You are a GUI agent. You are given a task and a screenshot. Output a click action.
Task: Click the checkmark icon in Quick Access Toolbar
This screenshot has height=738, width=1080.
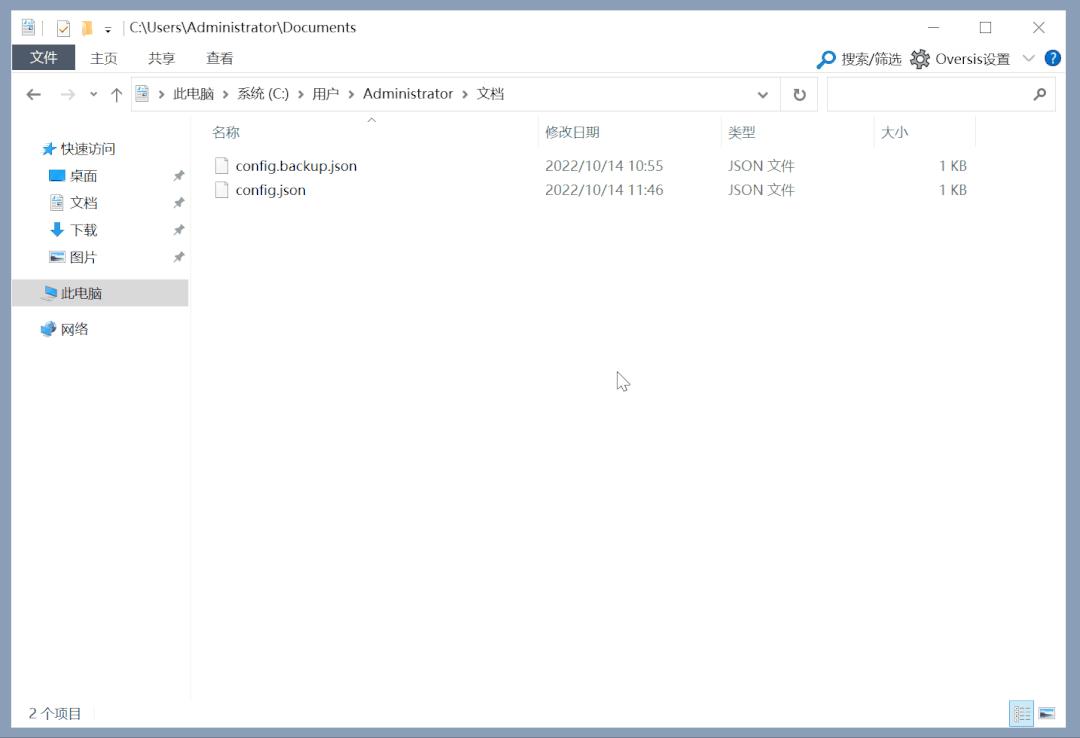66,27
